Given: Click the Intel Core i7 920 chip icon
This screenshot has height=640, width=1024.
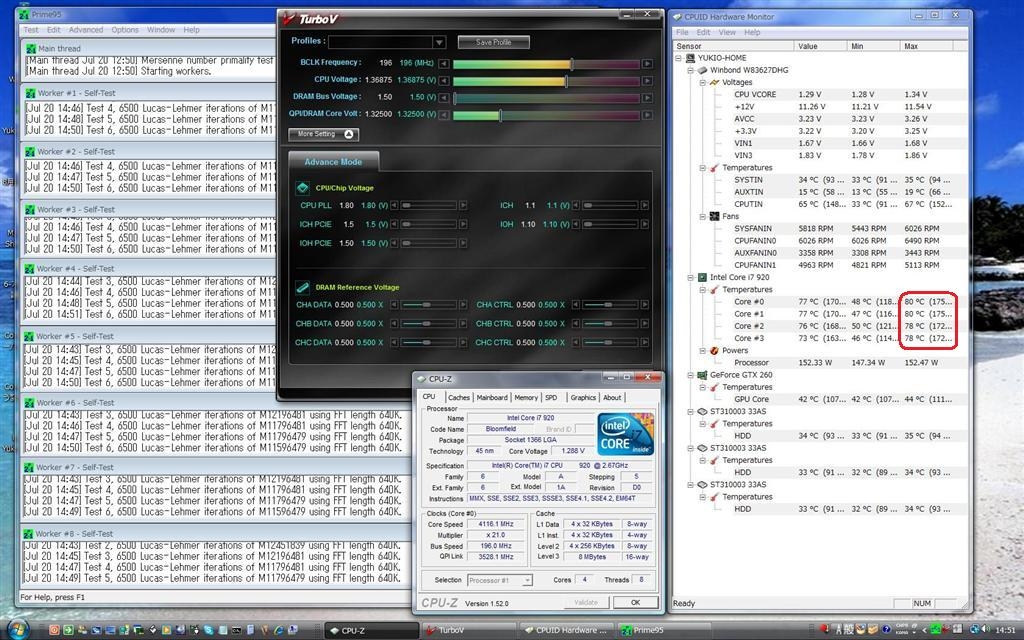Looking at the screenshot, I should coord(702,277).
